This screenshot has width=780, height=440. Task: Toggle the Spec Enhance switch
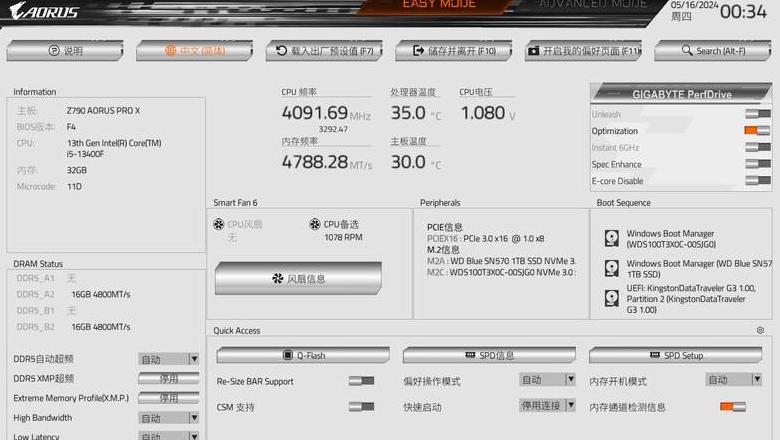(758, 164)
